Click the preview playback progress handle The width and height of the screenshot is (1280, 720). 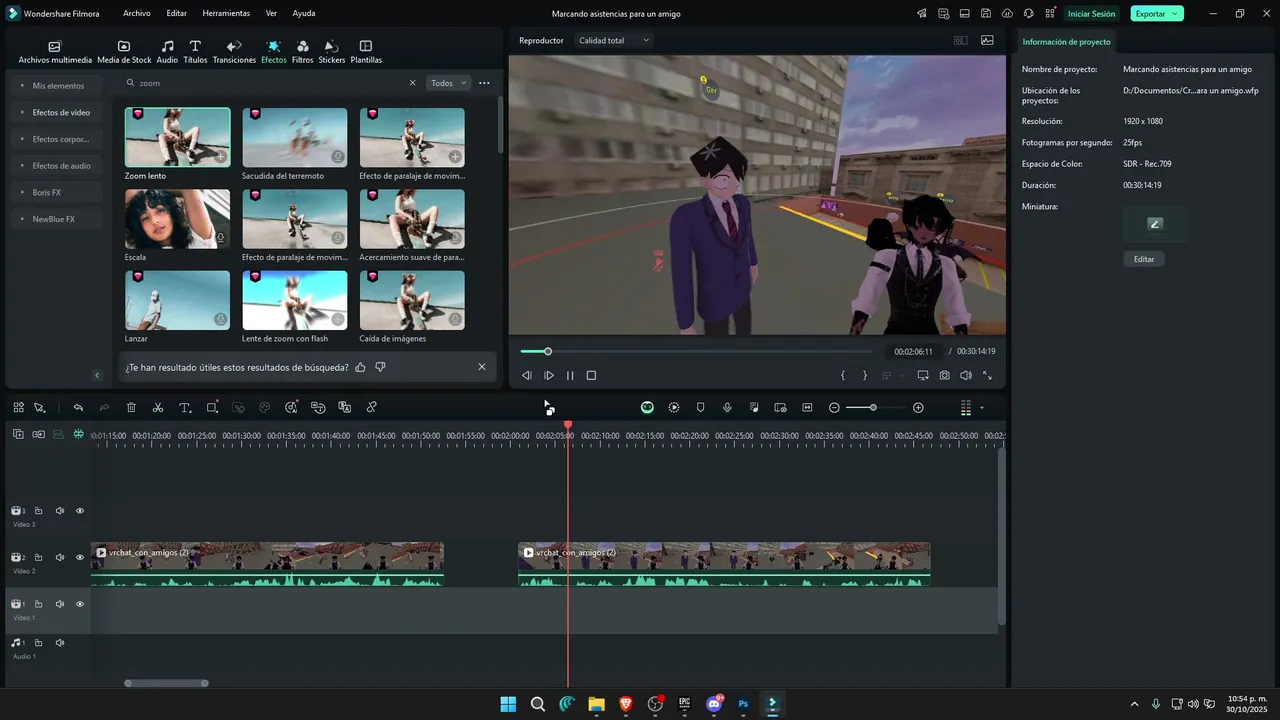tap(548, 351)
